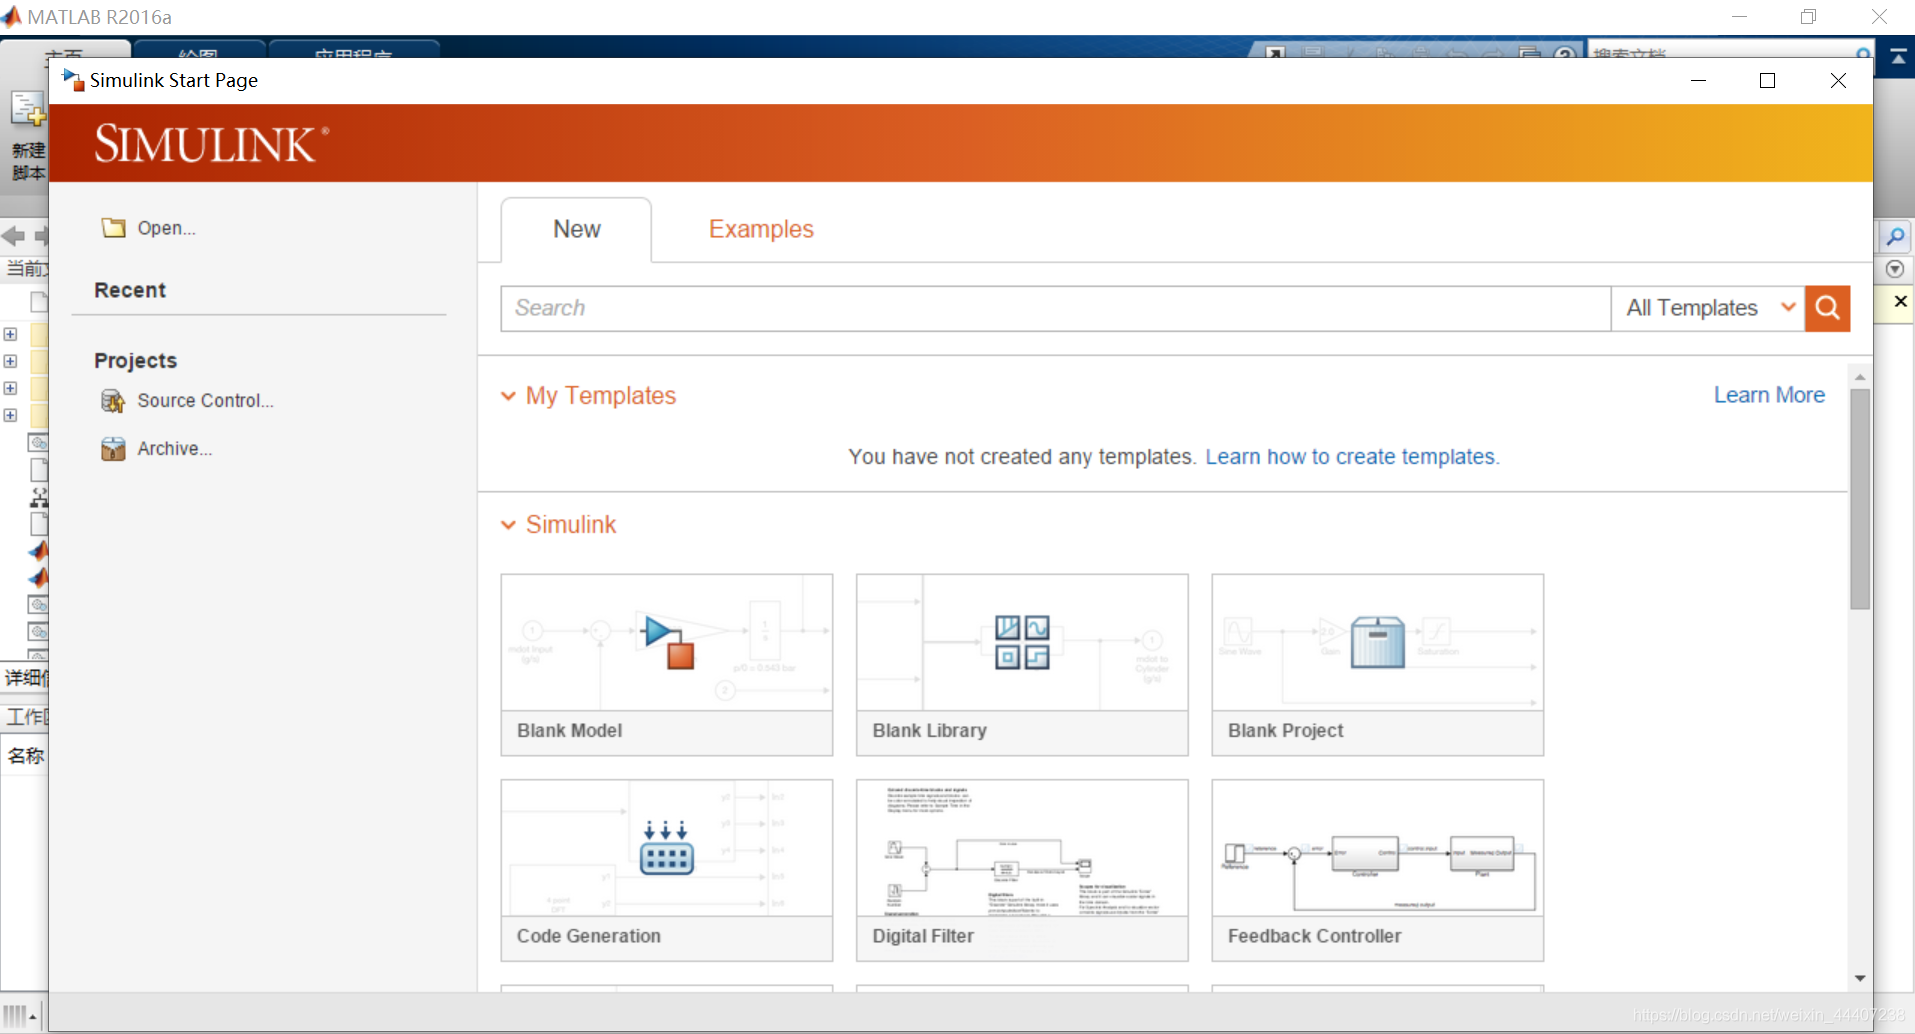This screenshot has width=1915, height=1034.
Task: Select the Blank Project template
Action: [x=1378, y=665]
